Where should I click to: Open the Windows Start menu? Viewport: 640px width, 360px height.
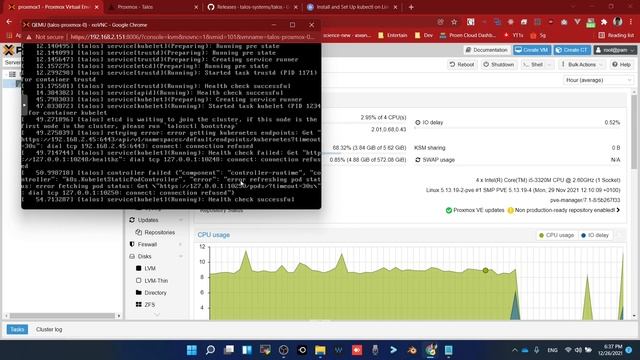(x=191, y=350)
